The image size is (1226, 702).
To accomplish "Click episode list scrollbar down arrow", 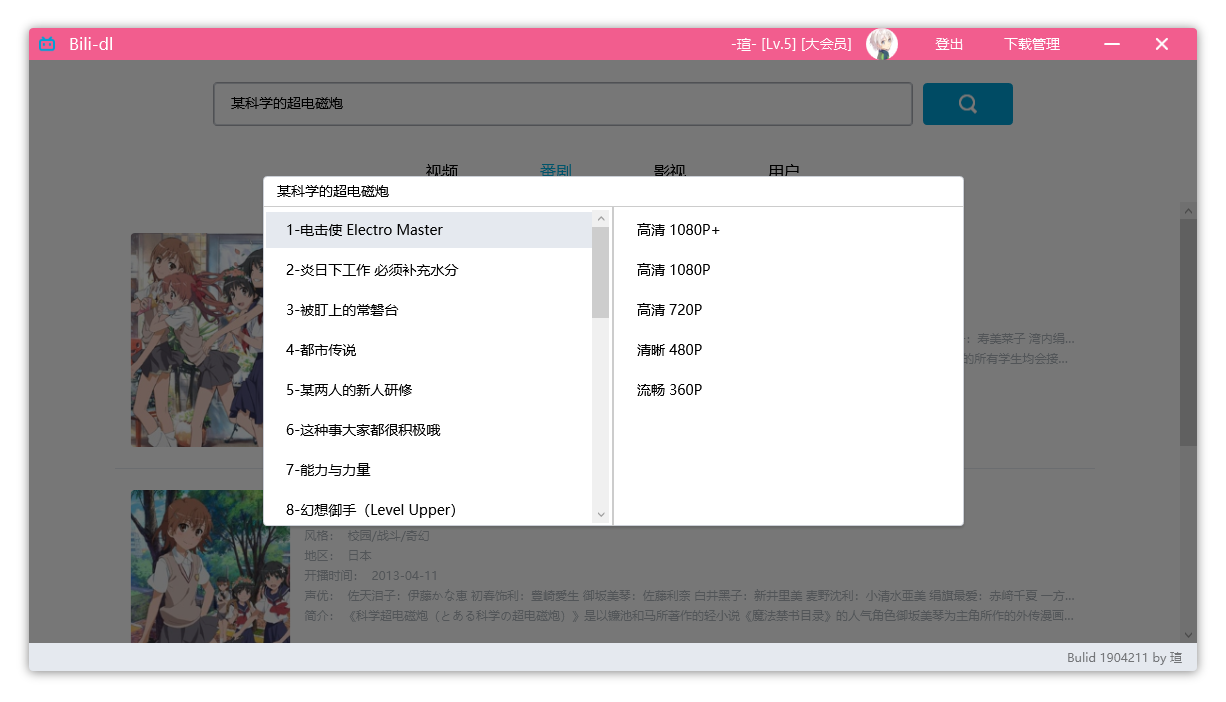I will pos(601,514).
